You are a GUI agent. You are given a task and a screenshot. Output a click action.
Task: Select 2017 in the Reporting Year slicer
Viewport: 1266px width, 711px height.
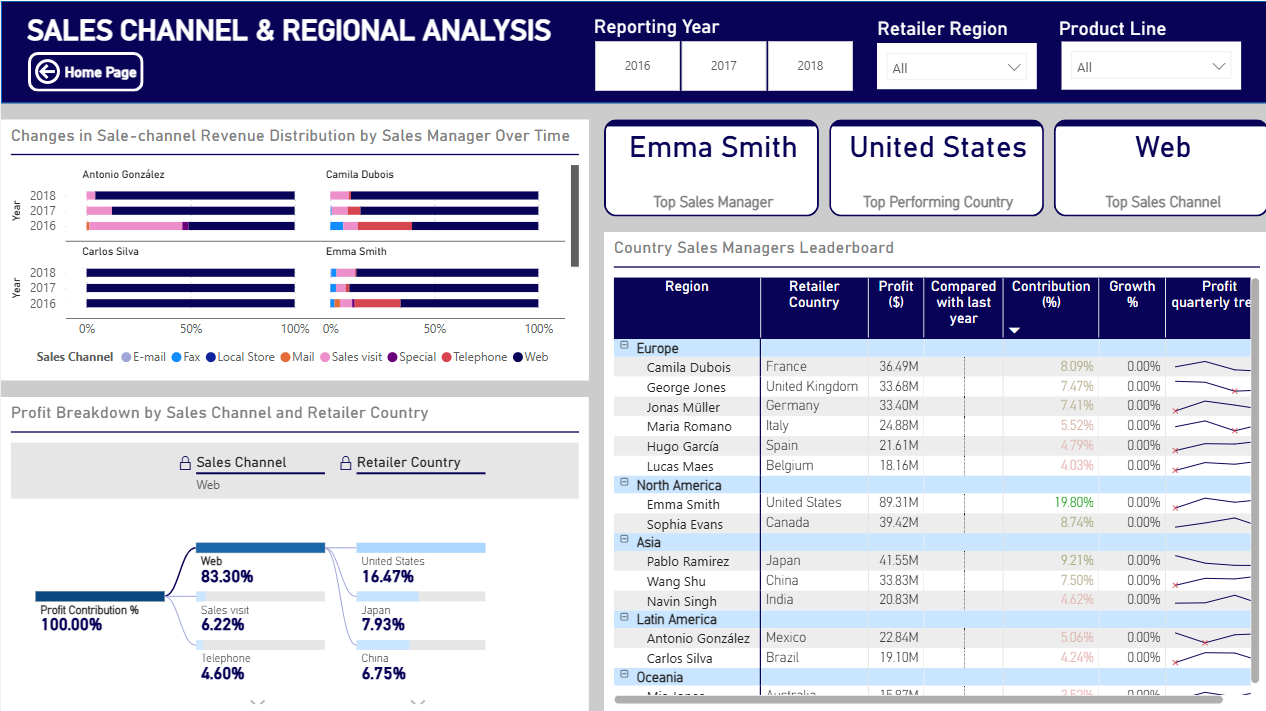coord(724,66)
